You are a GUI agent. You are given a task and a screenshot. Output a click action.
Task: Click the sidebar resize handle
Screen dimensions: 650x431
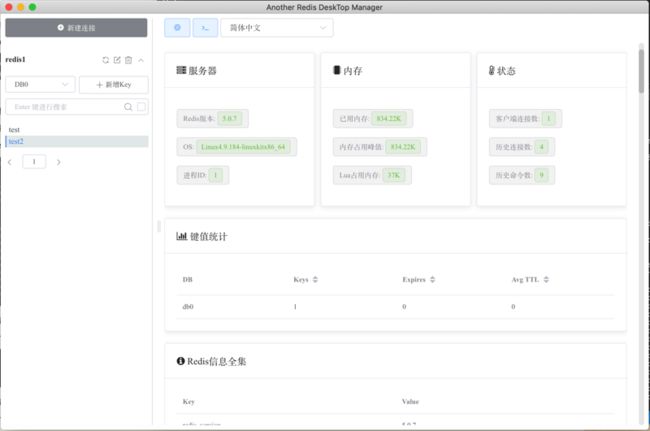[x=159, y=226]
